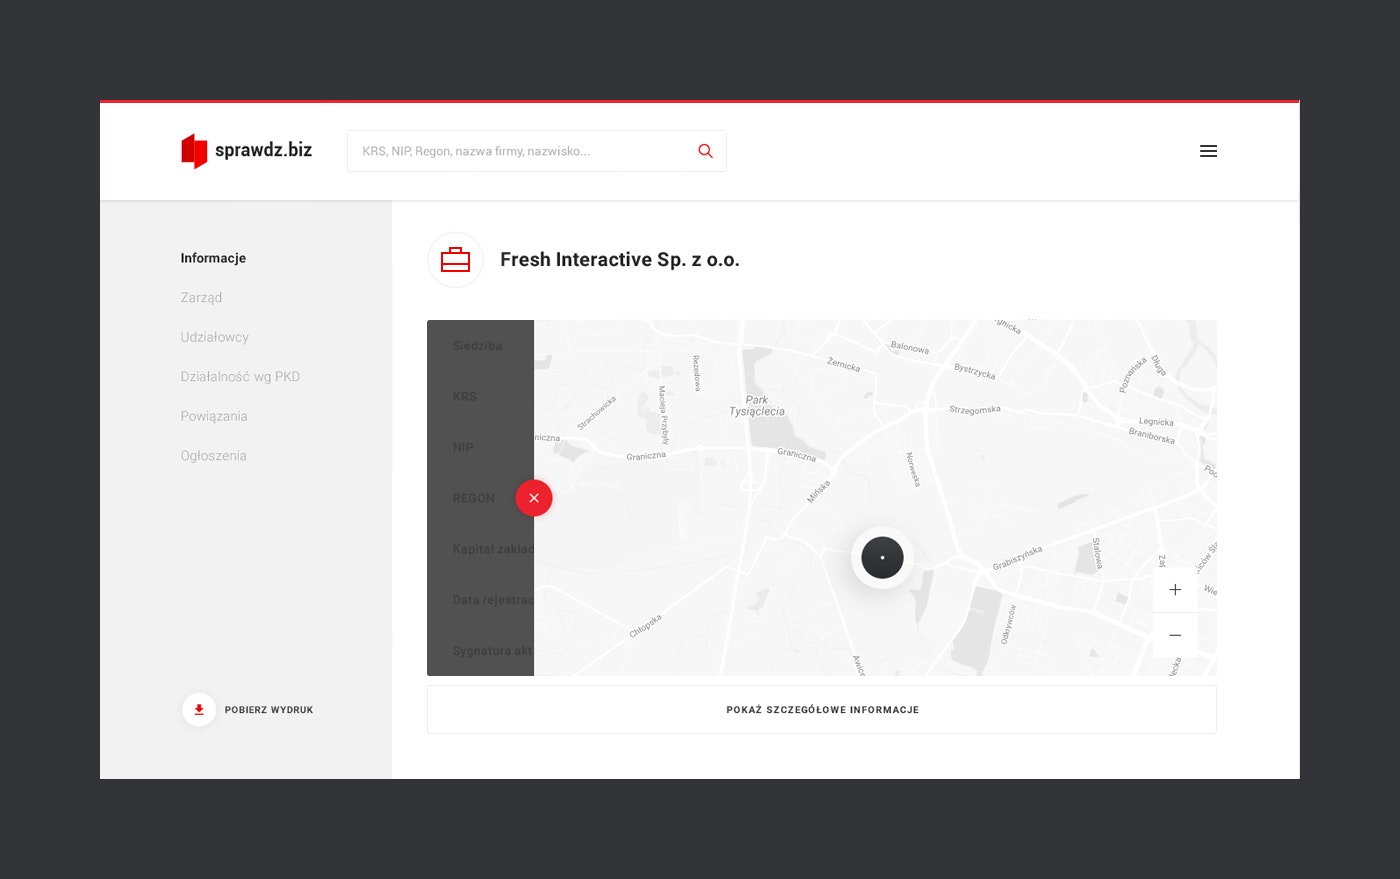1400x879 pixels.
Task: Select the Informacje sidebar item
Action: pyautogui.click(x=213, y=258)
